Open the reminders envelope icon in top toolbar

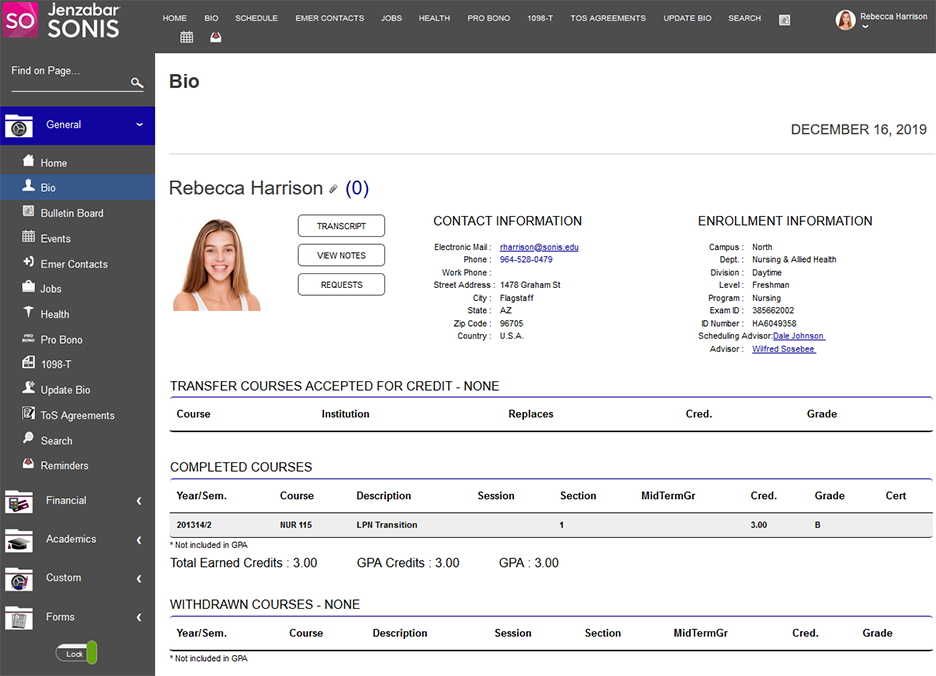(x=216, y=38)
